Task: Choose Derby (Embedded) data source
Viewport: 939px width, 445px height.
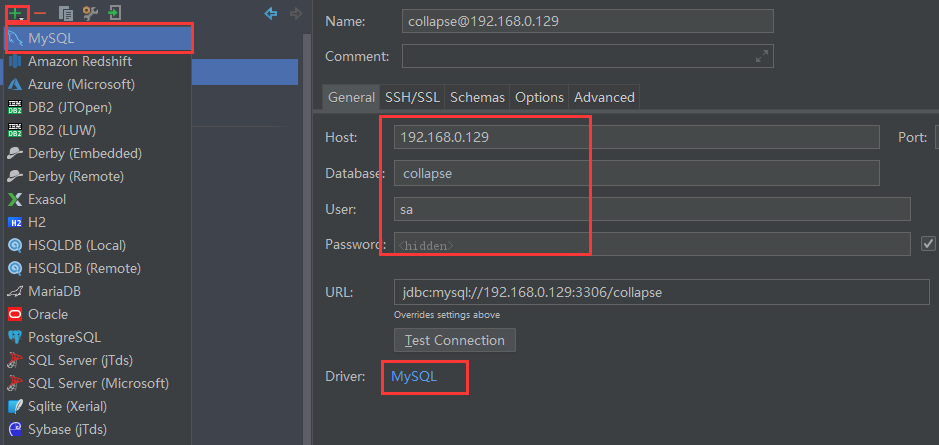Action: point(98,153)
